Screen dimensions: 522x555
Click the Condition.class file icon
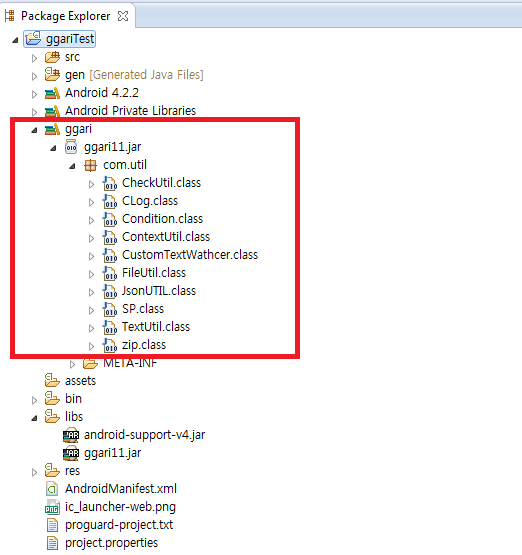pos(110,219)
